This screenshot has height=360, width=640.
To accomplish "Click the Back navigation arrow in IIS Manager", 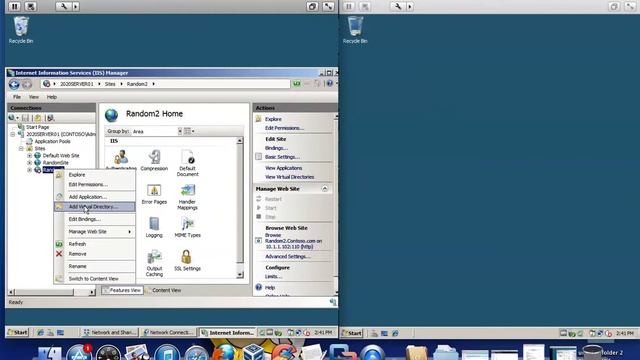I will 14,84.
